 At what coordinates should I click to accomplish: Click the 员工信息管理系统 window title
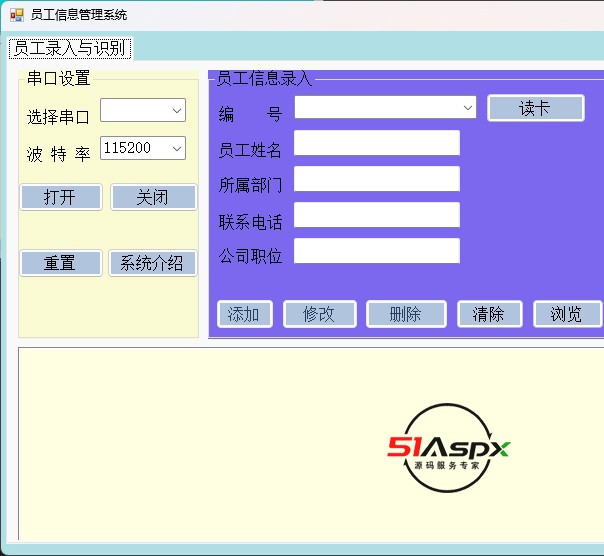pyautogui.click(x=79, y=15)
